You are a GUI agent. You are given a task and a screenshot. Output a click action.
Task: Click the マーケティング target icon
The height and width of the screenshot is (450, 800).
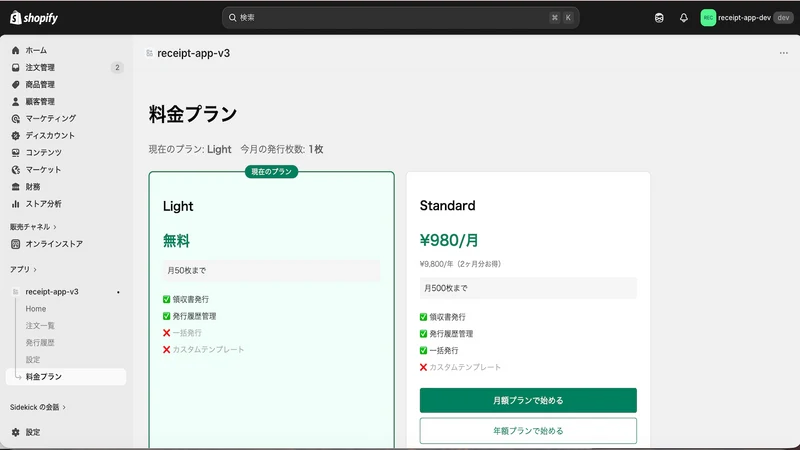click(15, 118)
